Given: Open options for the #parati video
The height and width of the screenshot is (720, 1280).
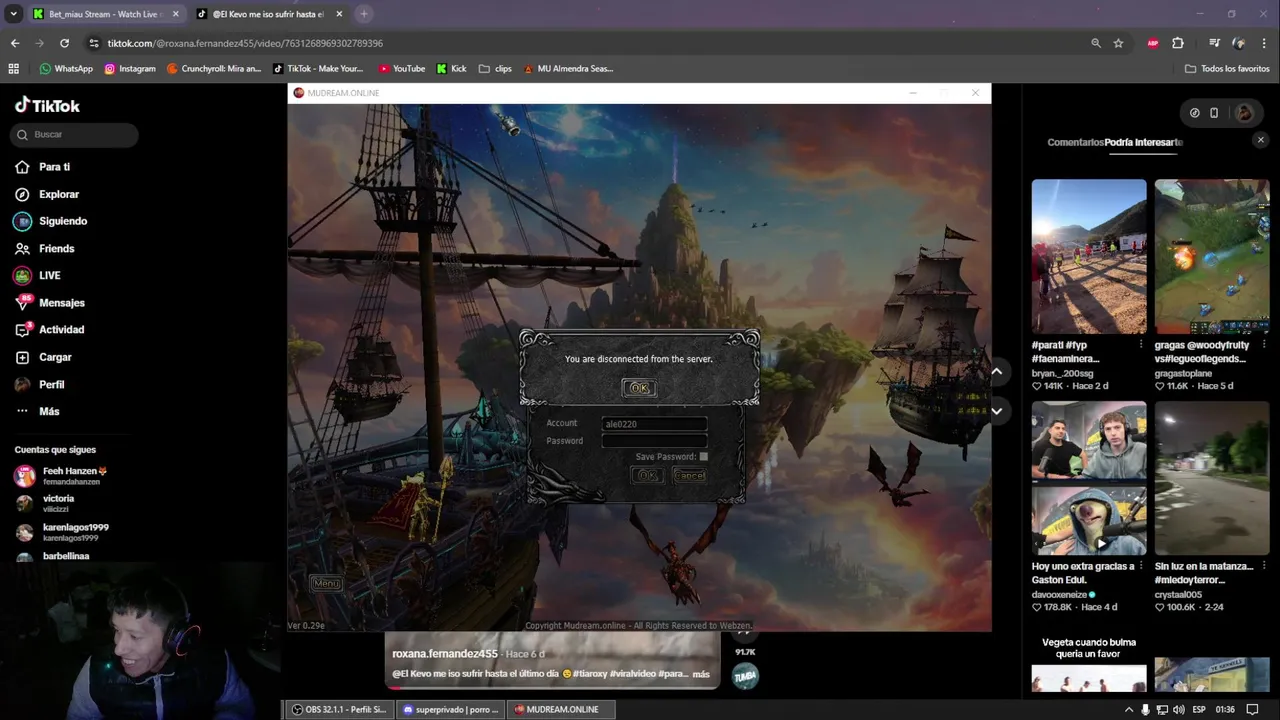Looking at the screenshot, I should [x=1141, y=345].
